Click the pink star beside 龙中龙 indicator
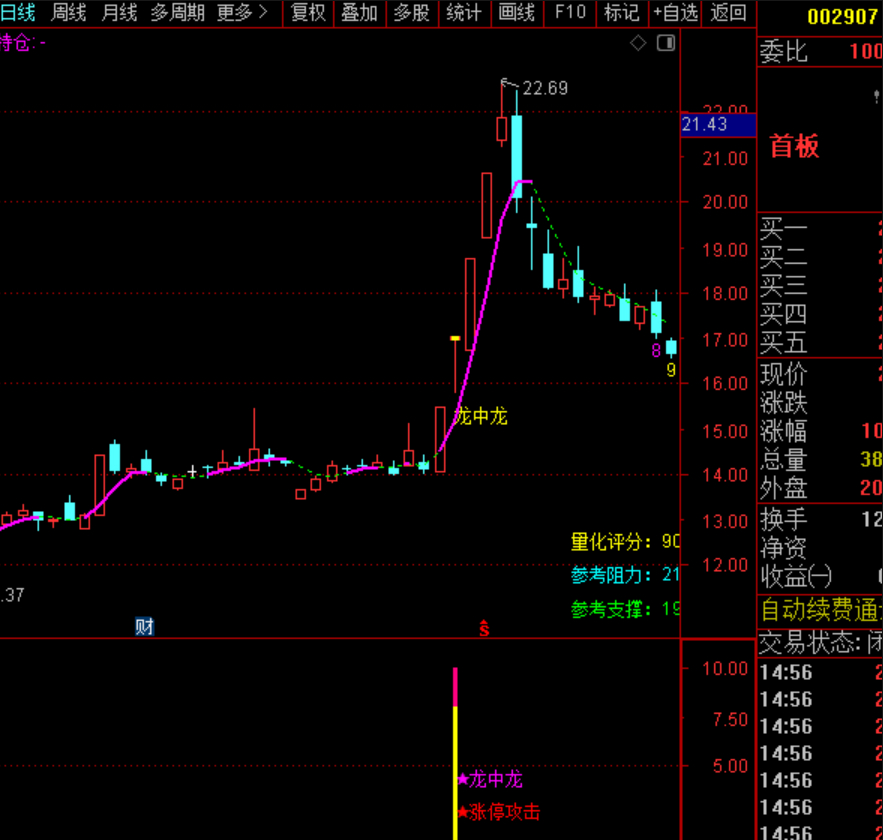This screenshot has width=883, height=840. tap(463, 780)
